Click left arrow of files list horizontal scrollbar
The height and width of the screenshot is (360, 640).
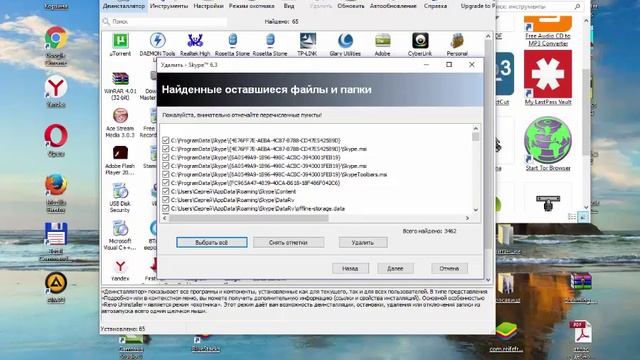[x=165, y=218]
